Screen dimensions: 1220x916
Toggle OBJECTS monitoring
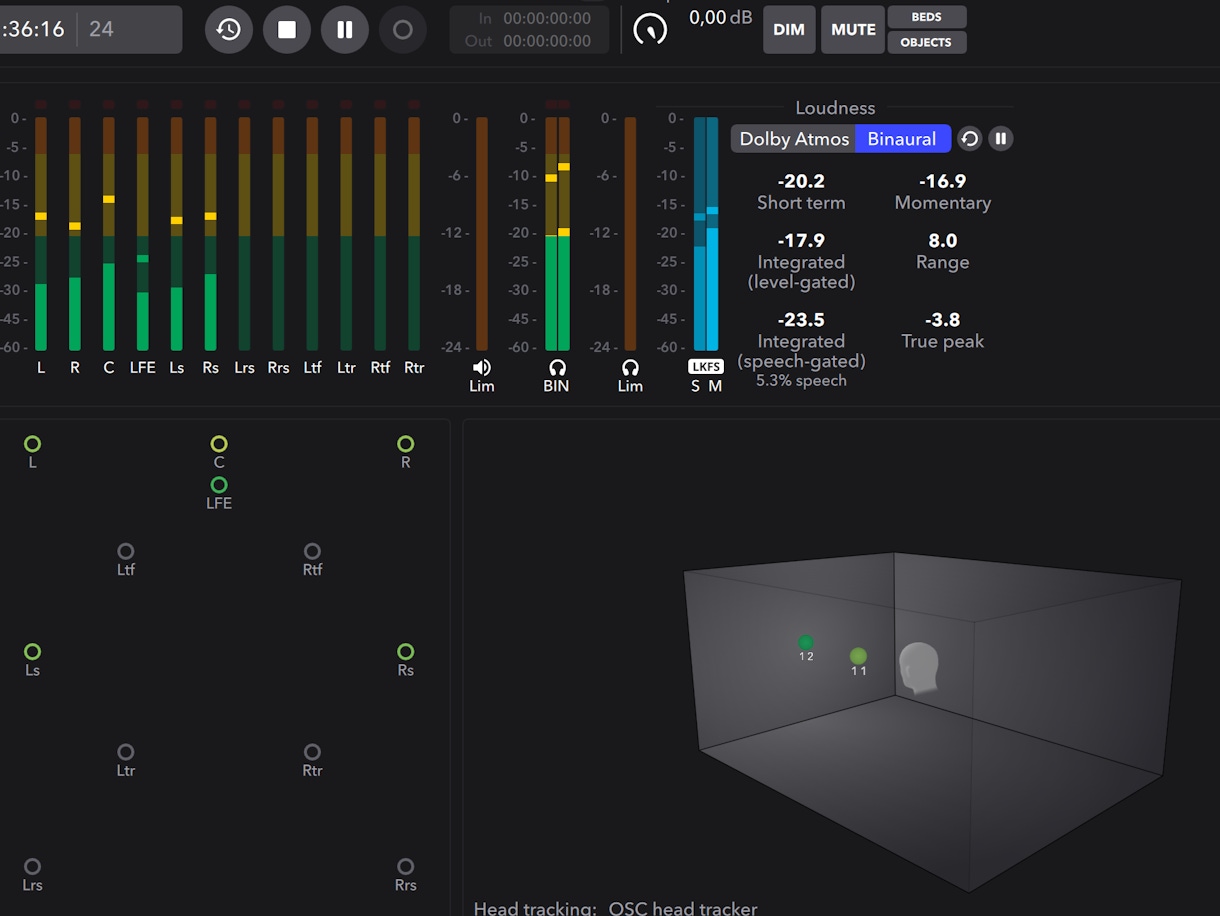pos(926,42)
